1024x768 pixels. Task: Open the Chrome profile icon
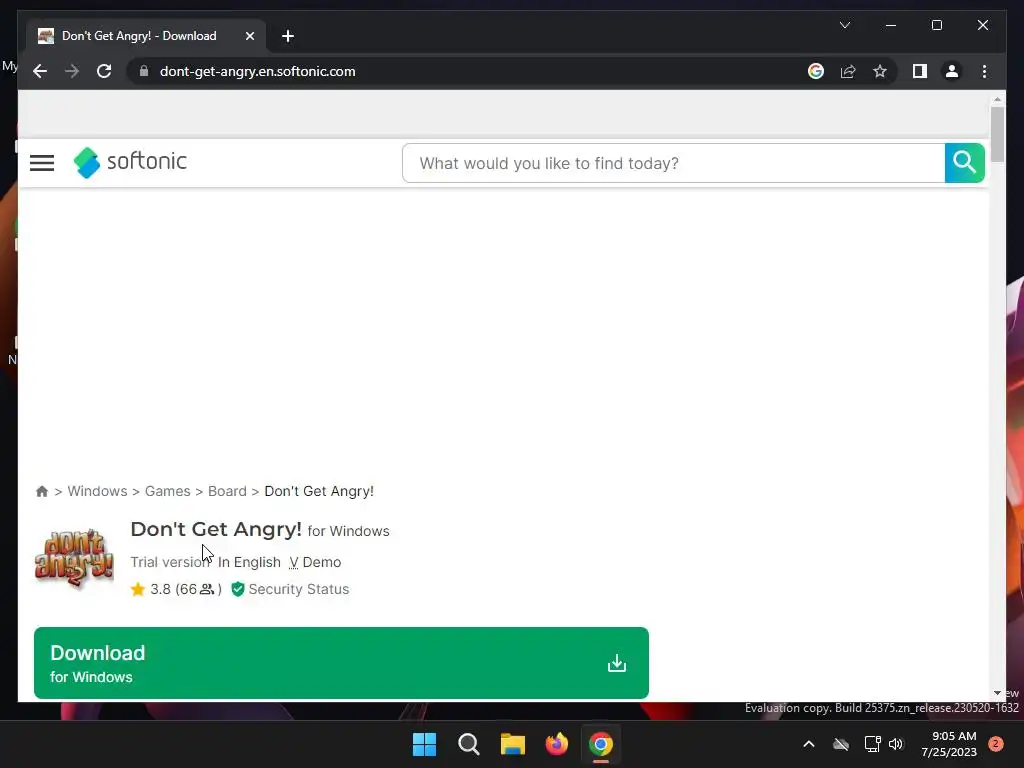952,71
